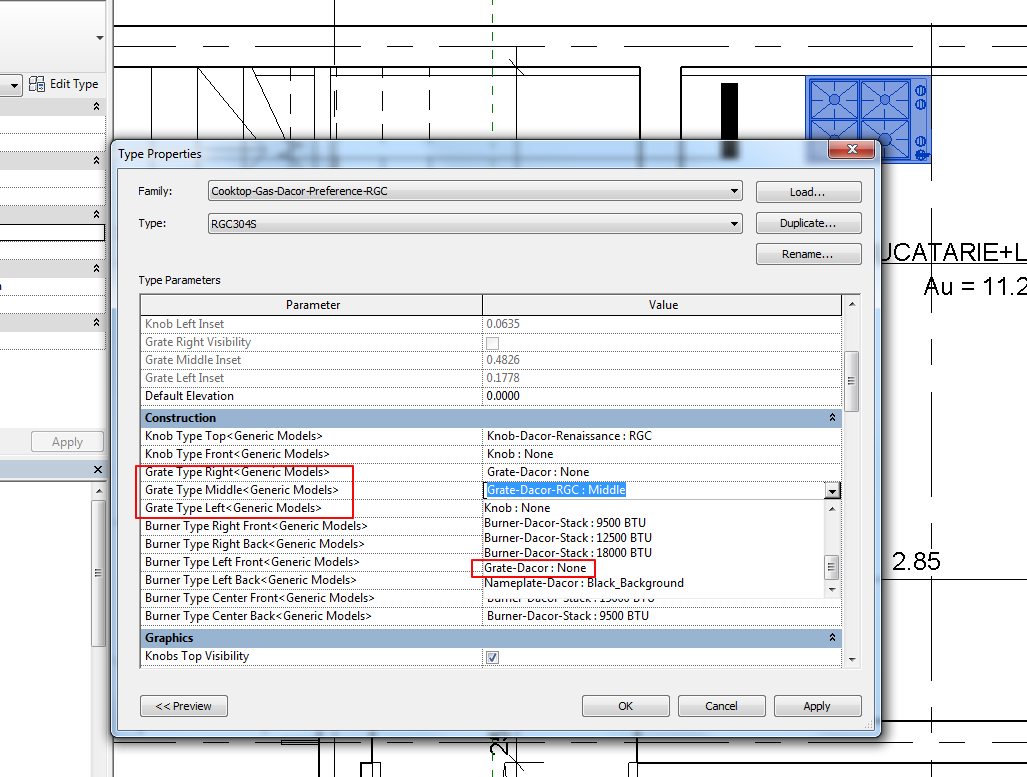Click the dropdown list scrollbar thumb
Viewport: 1027px width, 777px height.
click(x=831, y=567)
